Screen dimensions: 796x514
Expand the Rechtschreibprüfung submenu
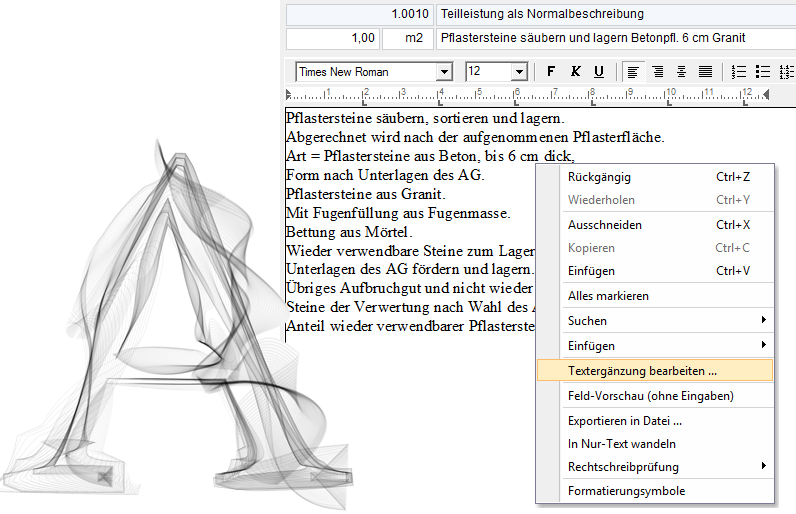(x=655, y=467)
